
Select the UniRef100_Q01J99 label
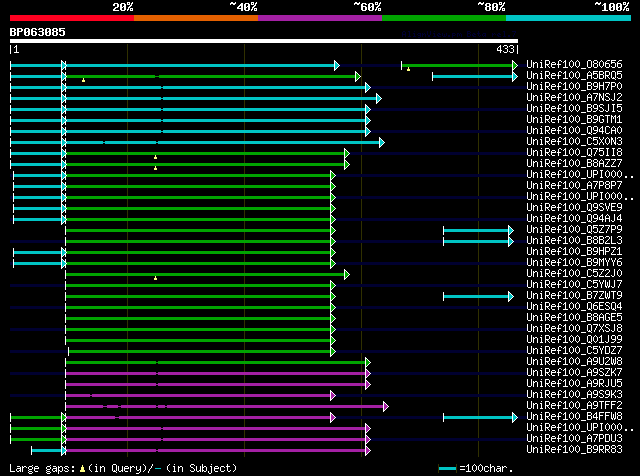[574, 339]
